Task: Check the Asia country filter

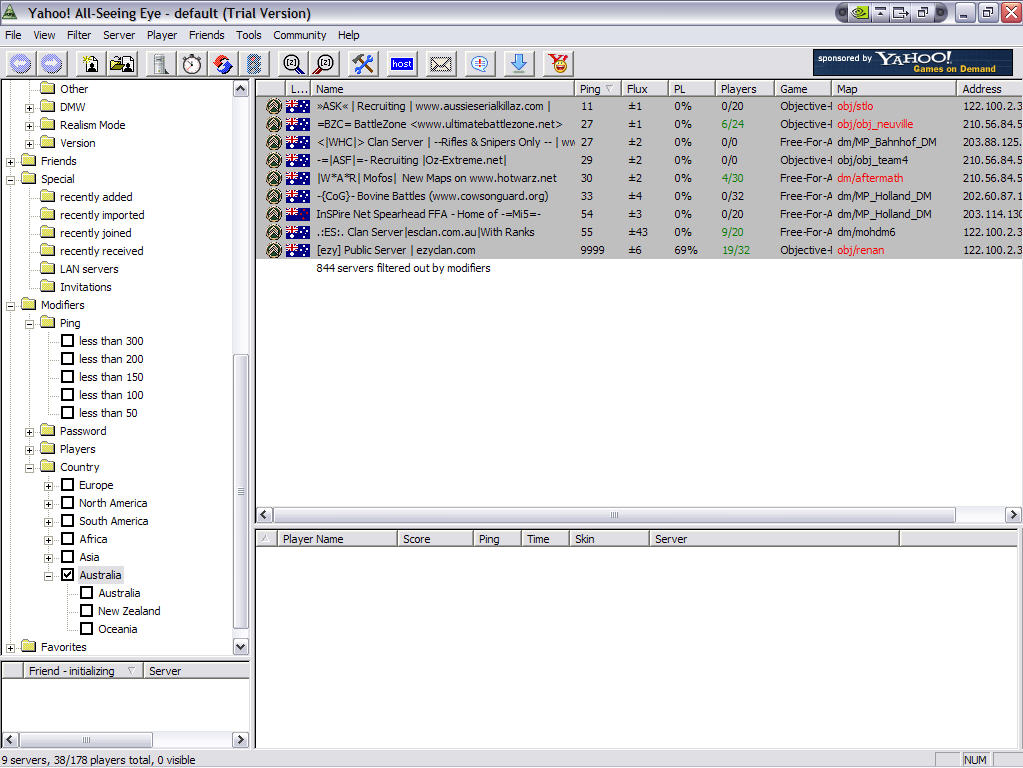Action: click(x=67, y=557)
